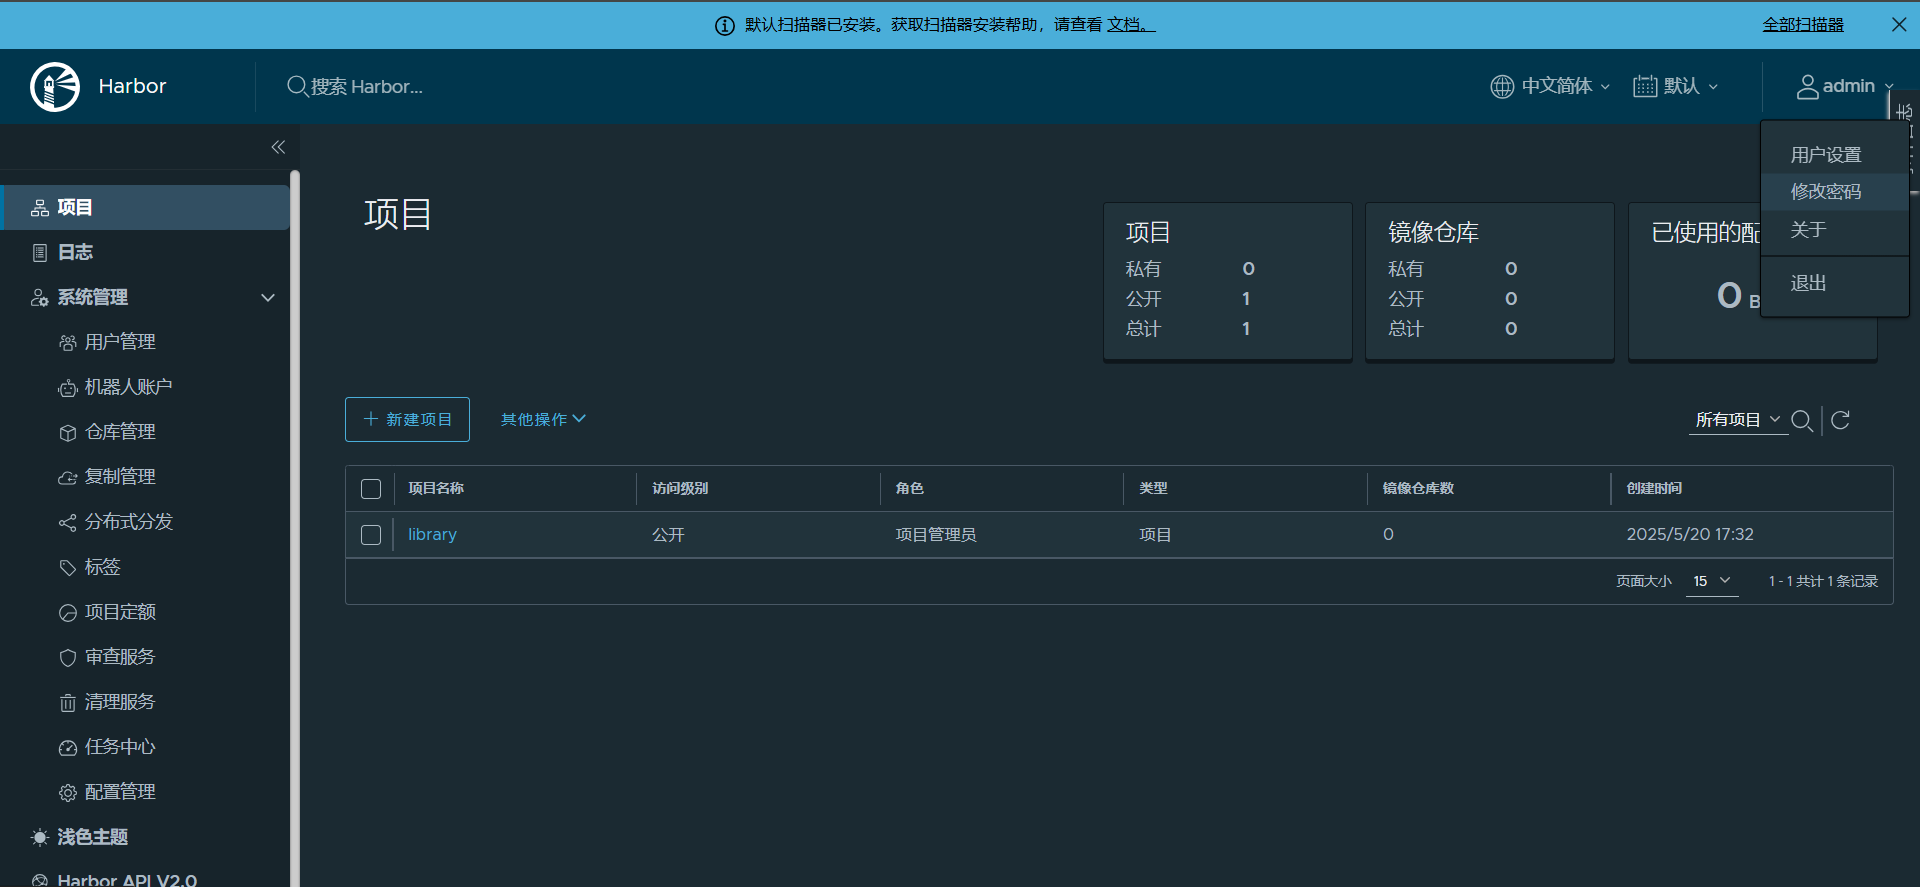Sort by 项目名称 column header
Screen dimensions: 1920x887
click(436, 489)
